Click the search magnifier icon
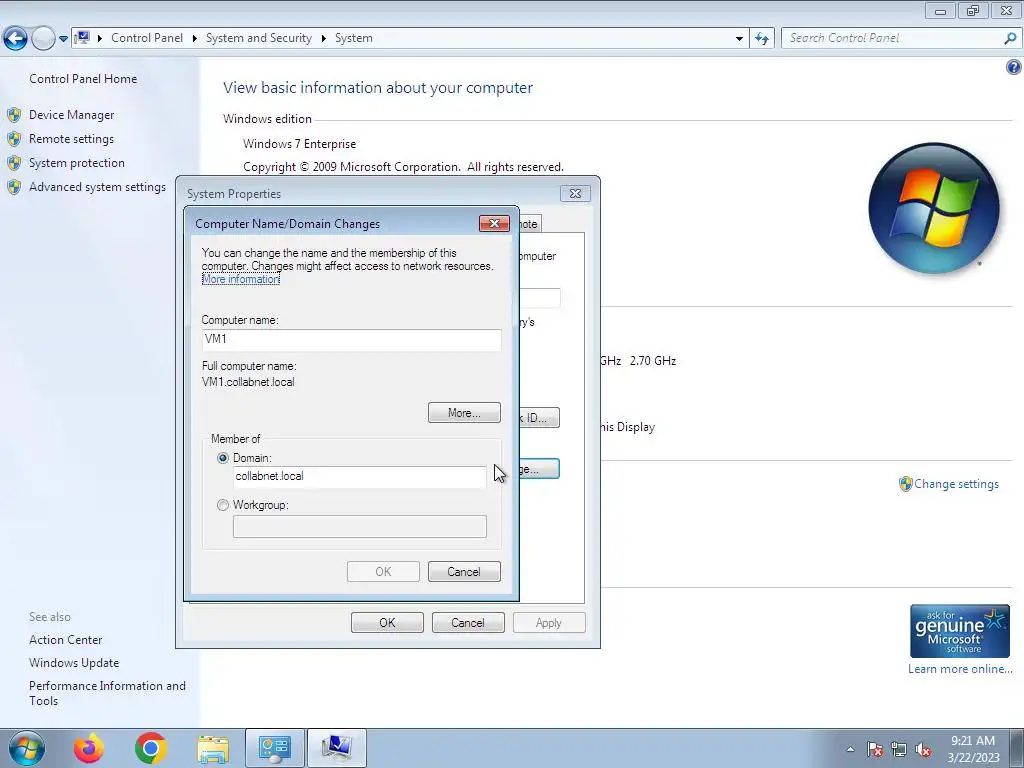 tap(1010, 39)
